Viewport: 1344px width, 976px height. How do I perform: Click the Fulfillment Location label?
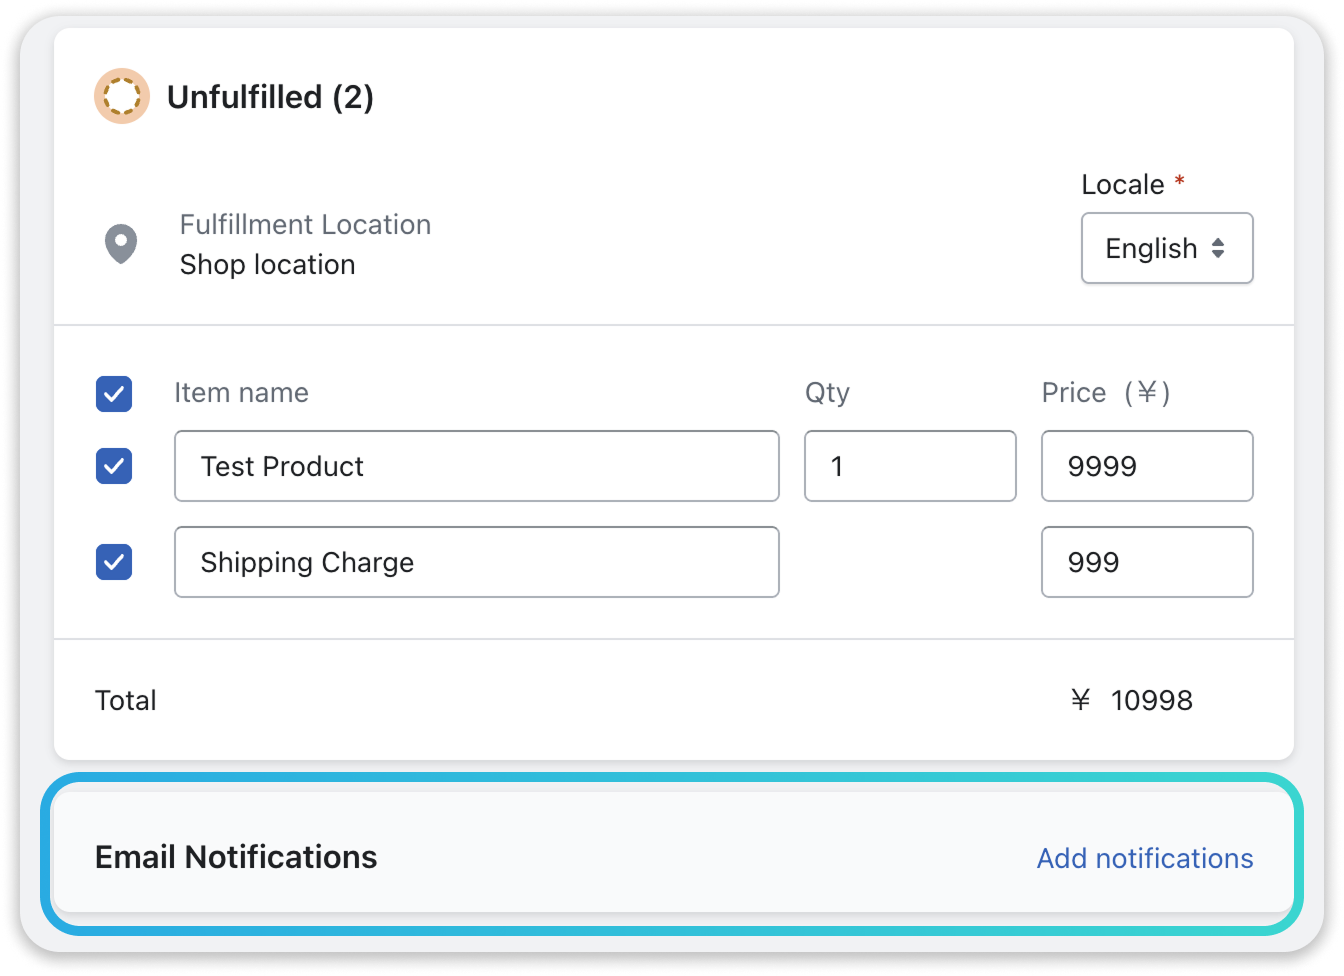[305, 225]
